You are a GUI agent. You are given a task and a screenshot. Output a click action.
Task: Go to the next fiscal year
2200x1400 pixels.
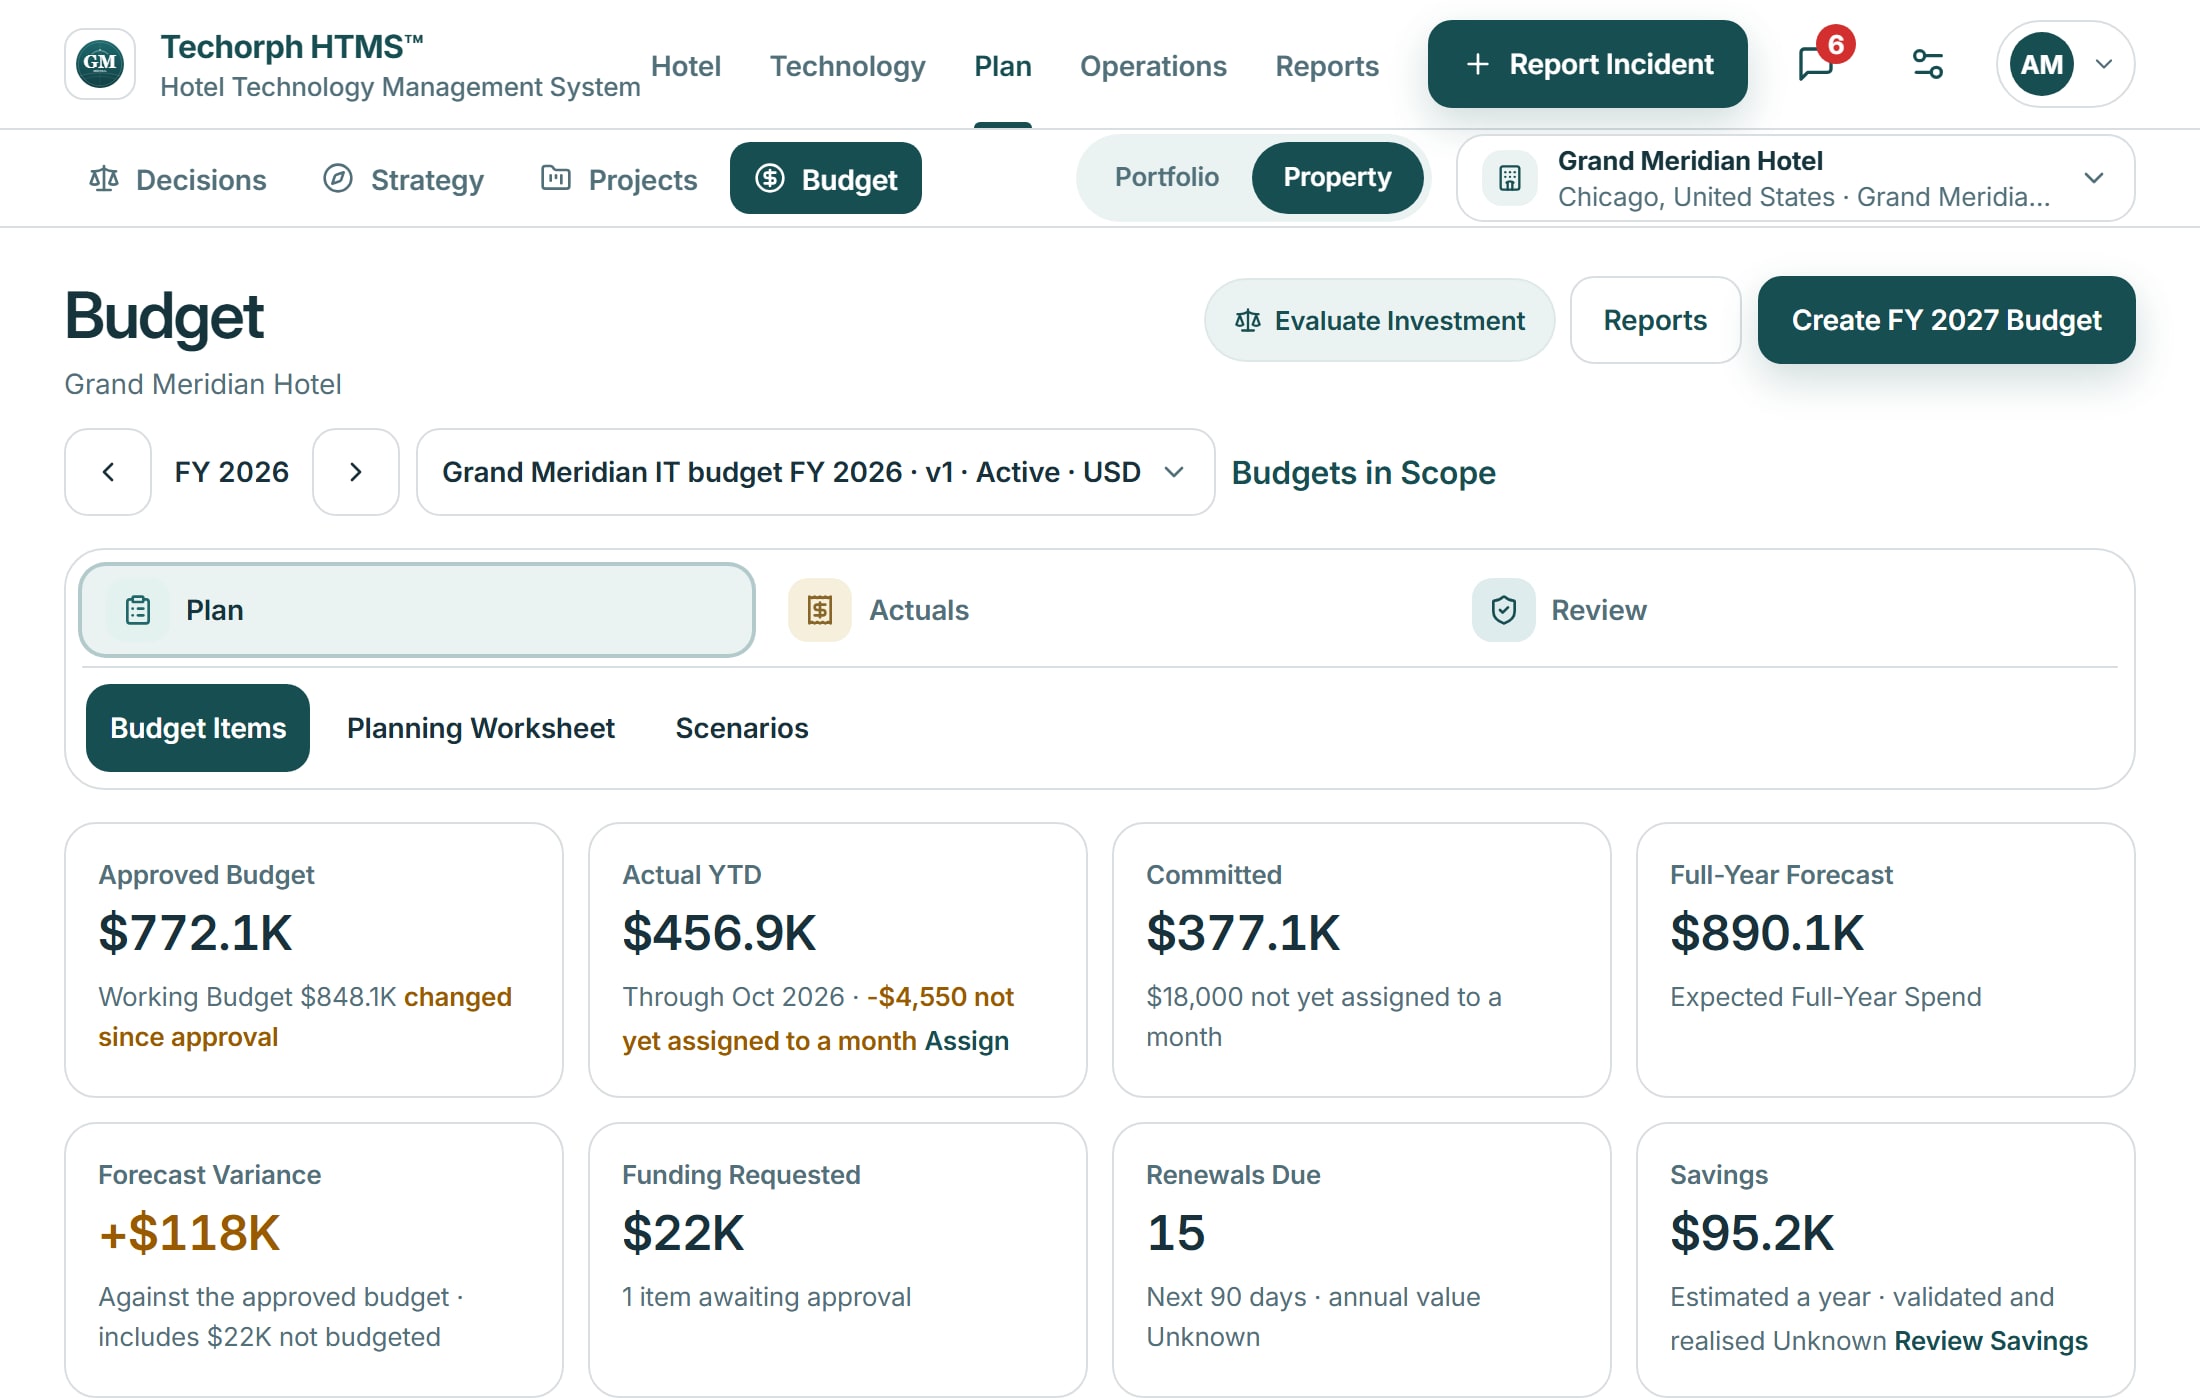point(356,472)
